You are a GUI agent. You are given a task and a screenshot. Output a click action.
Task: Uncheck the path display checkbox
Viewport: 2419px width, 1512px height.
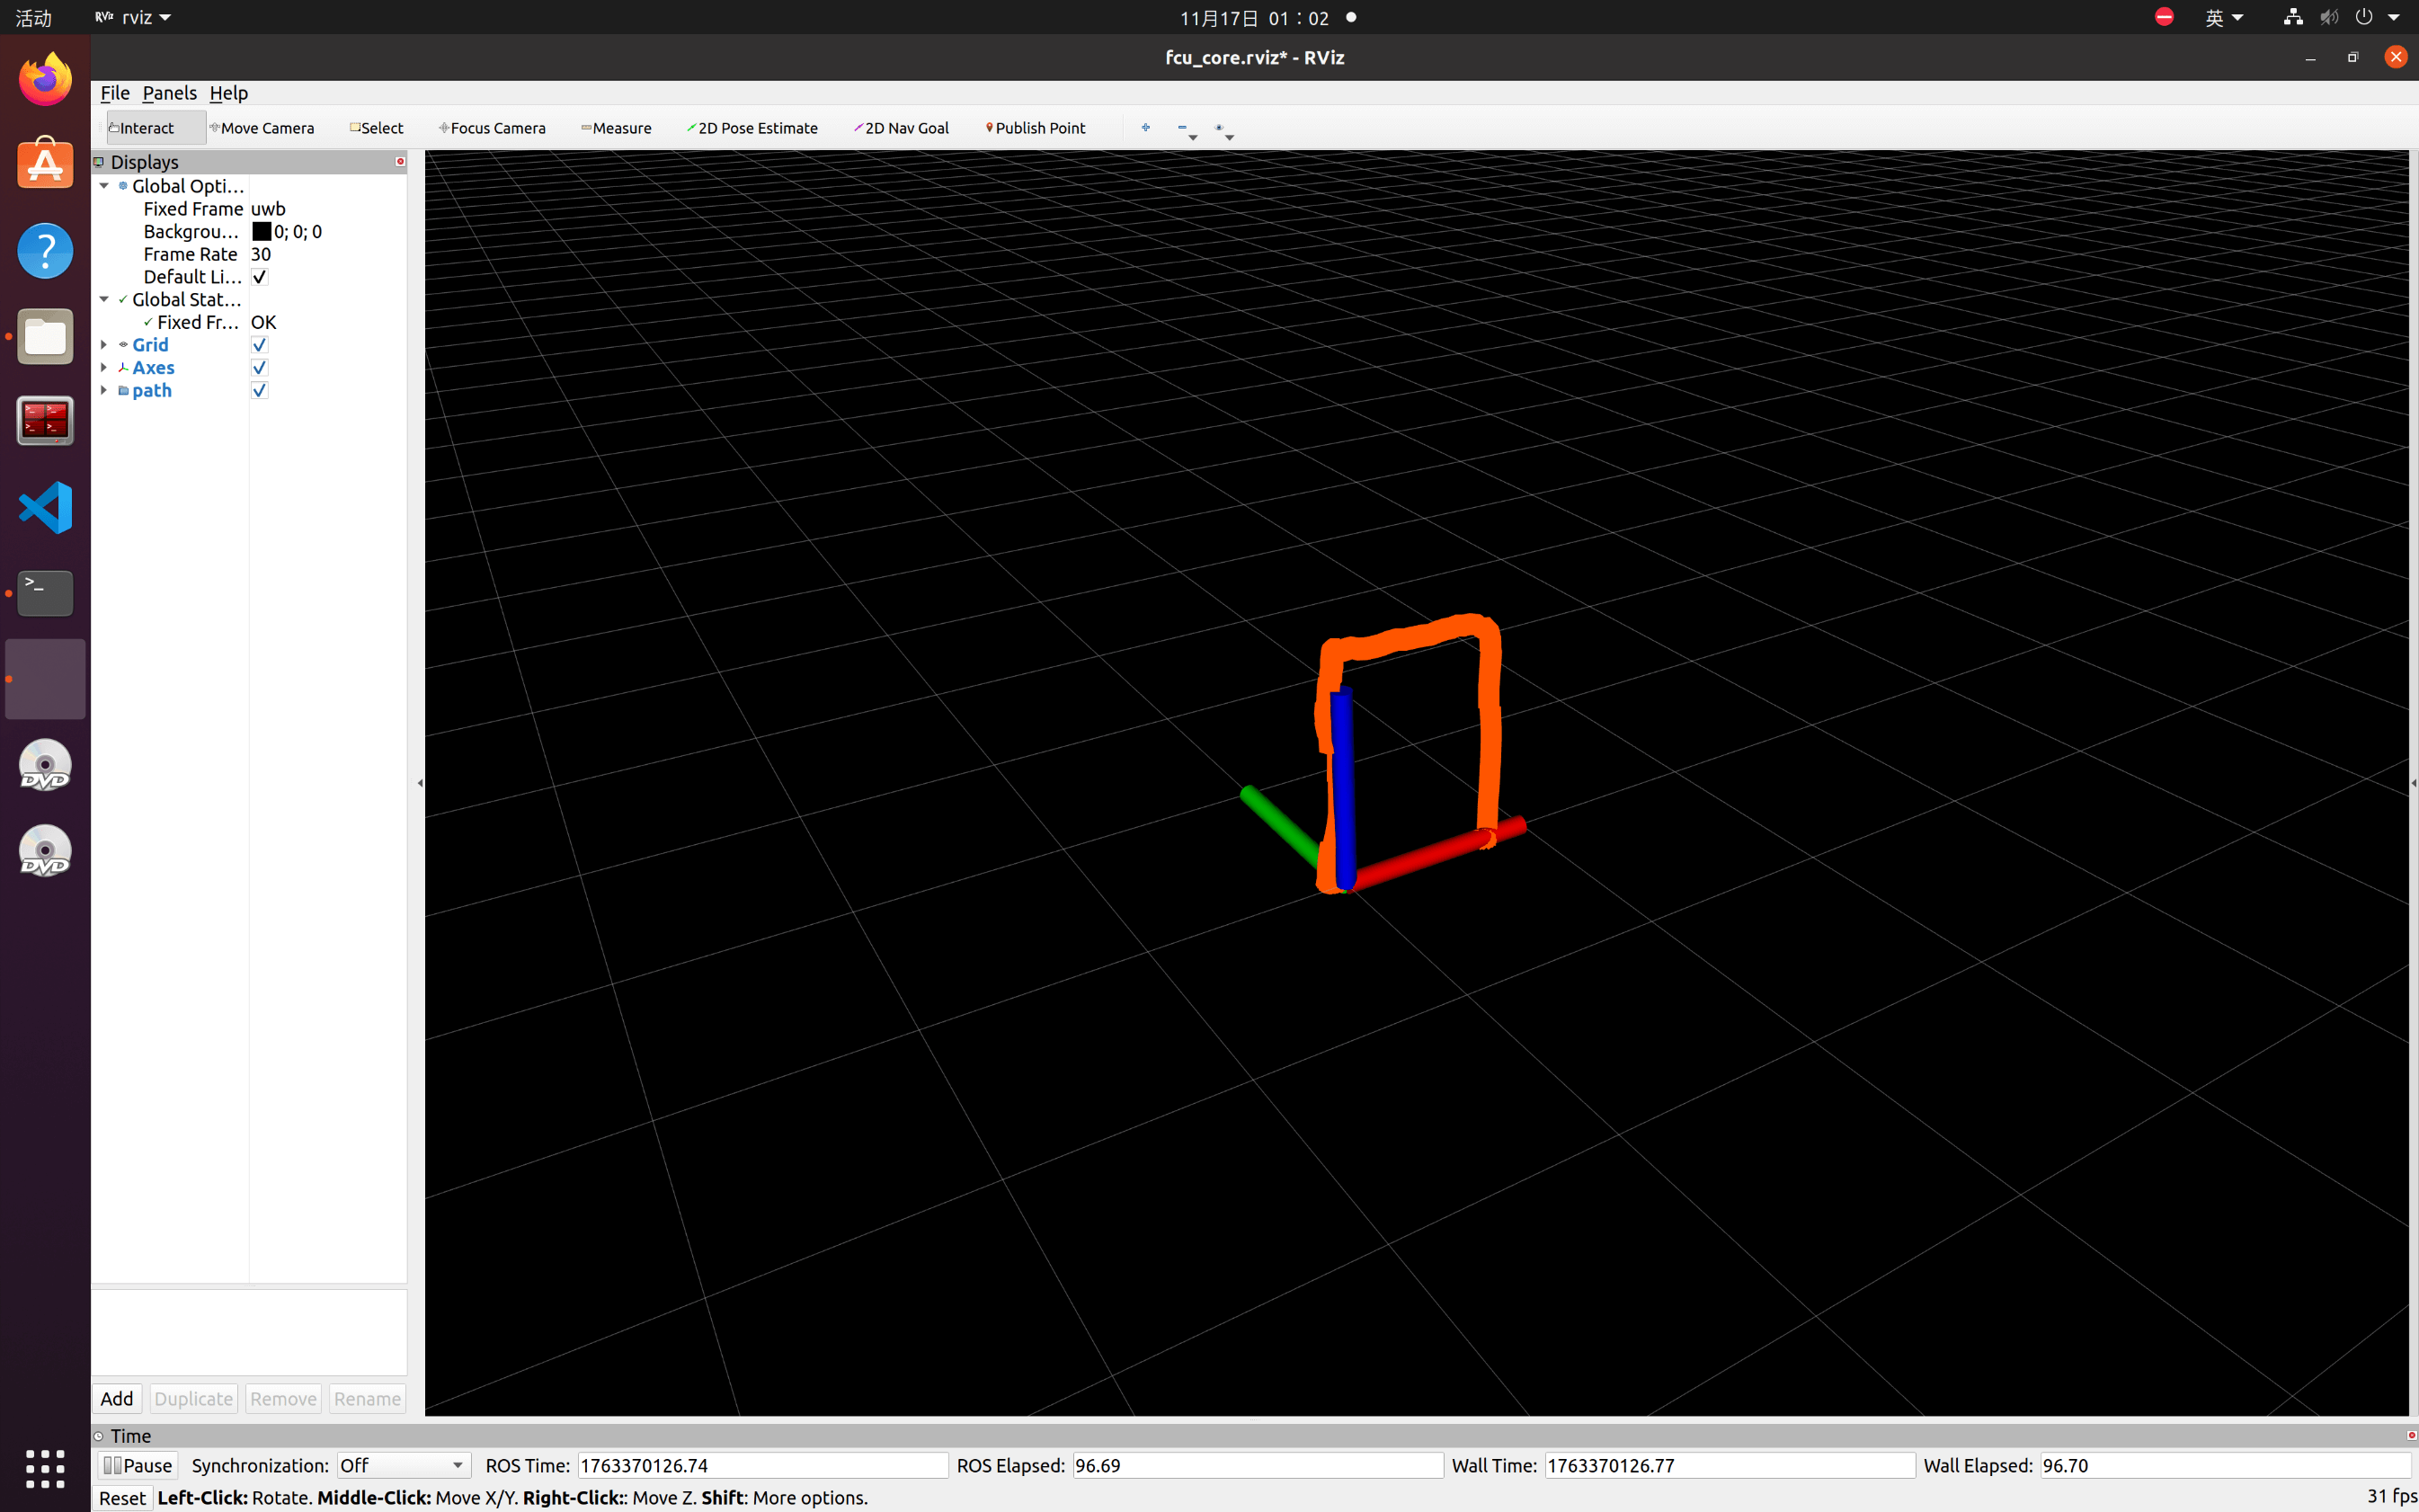coord(260,390)
